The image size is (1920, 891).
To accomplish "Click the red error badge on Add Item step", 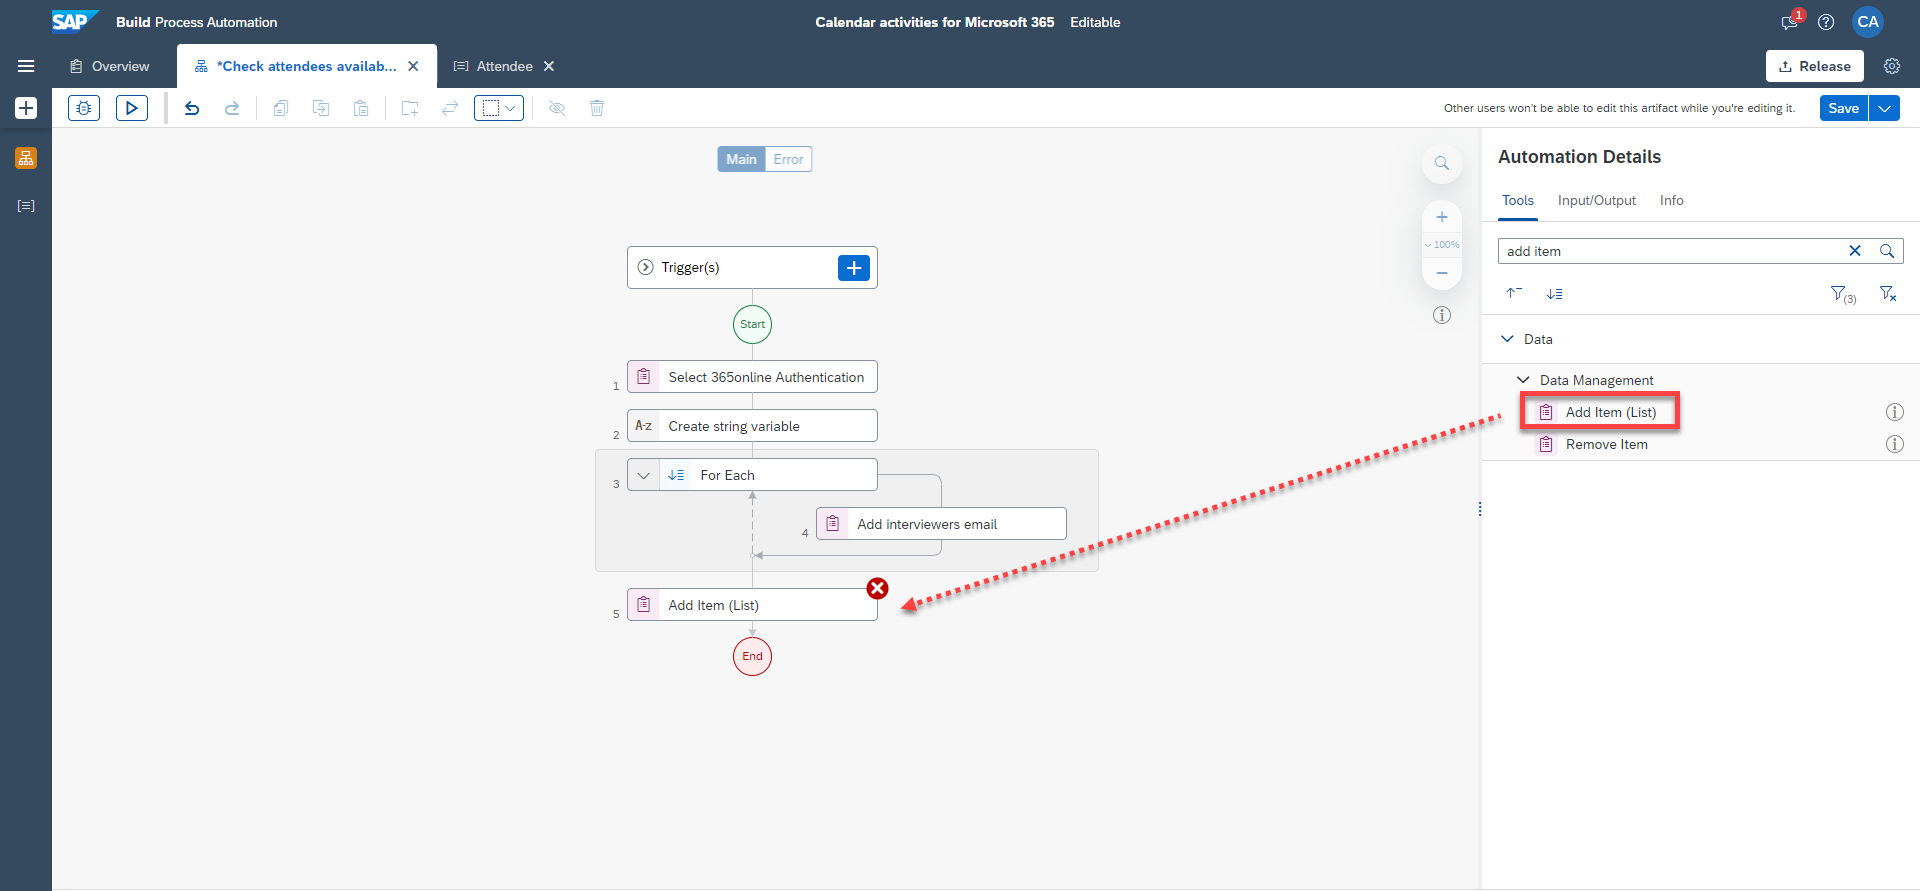I will click(877, 588).
